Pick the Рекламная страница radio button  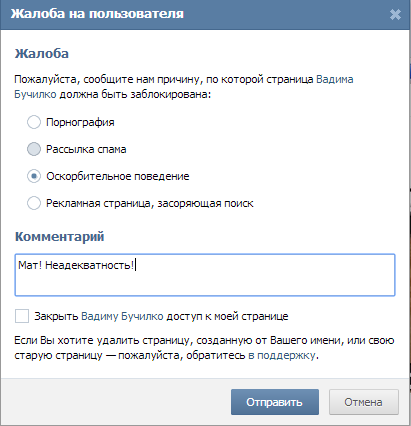[x=34, y=203]
